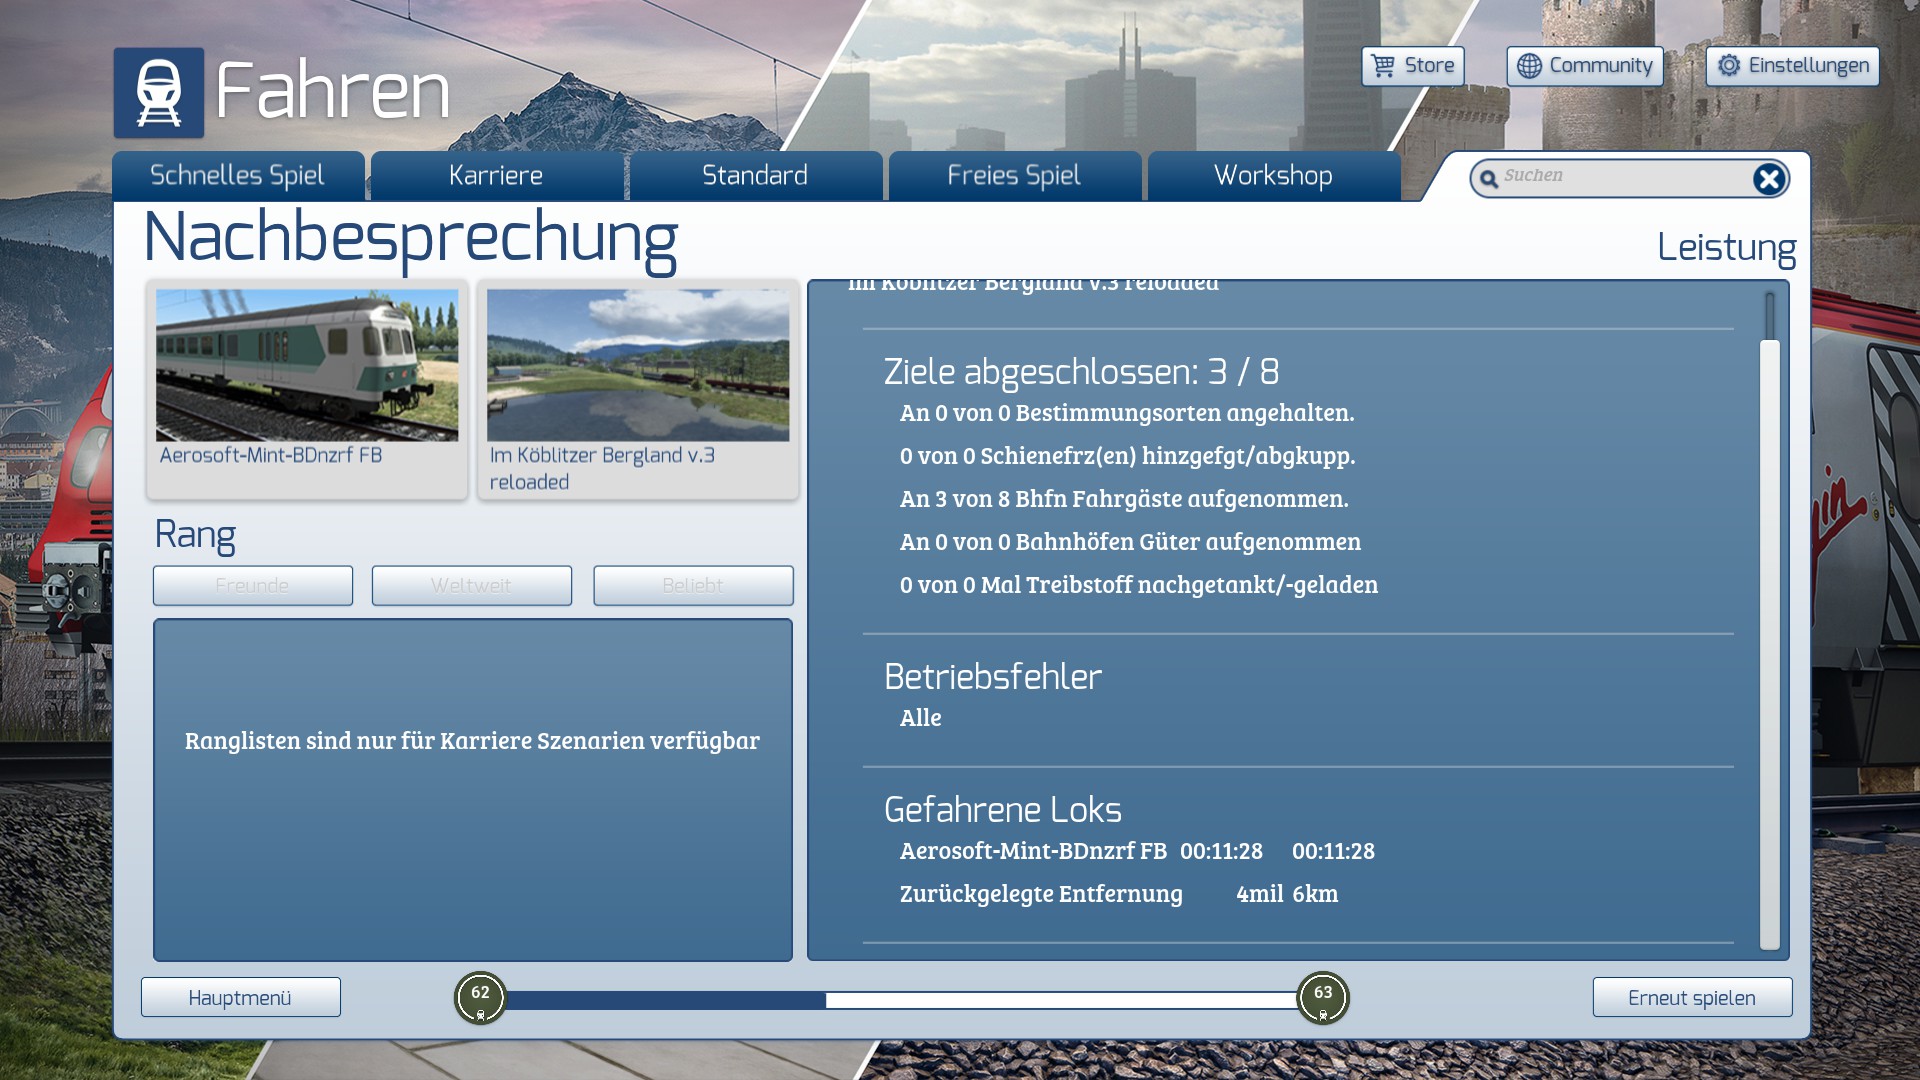1920x1080 pixels.
Task: Go to the Workshop tab
Action: click(x=1273, y=176)
